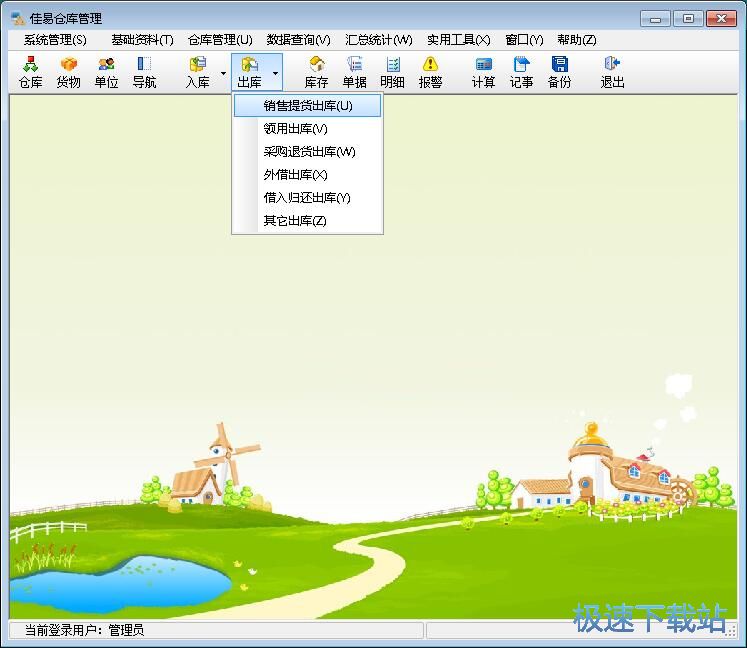Open the 仓库管理(U) menu
Viewport: 747px width, 648px height.
(220, 40)
